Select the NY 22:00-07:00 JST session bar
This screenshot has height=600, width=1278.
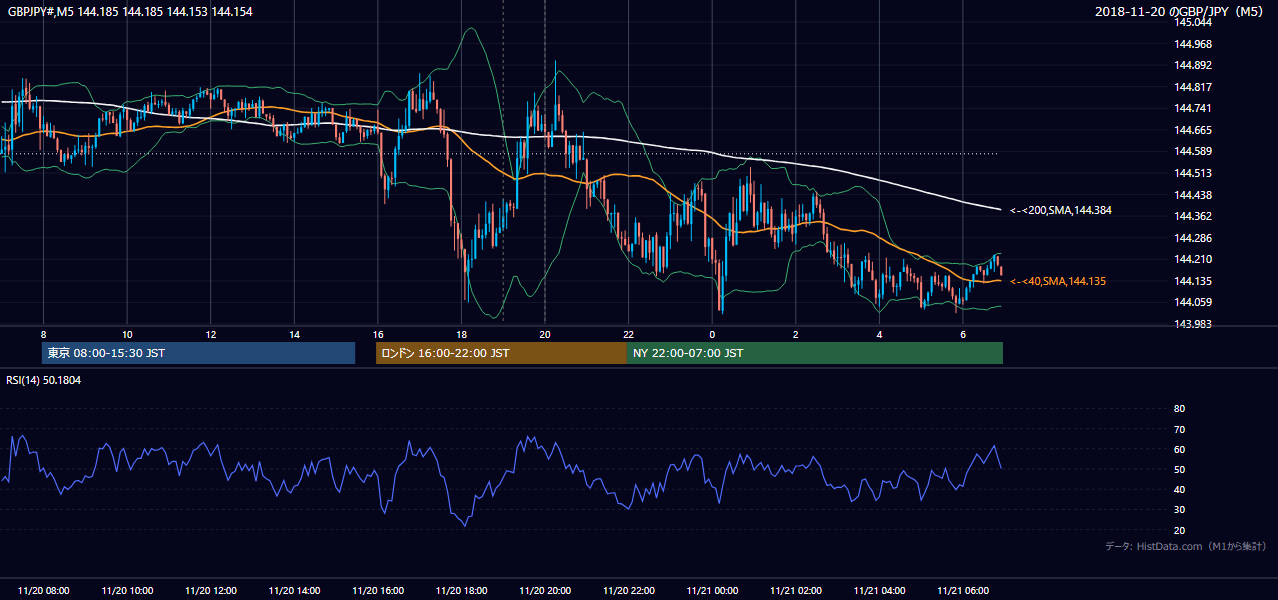pos(815,353)
